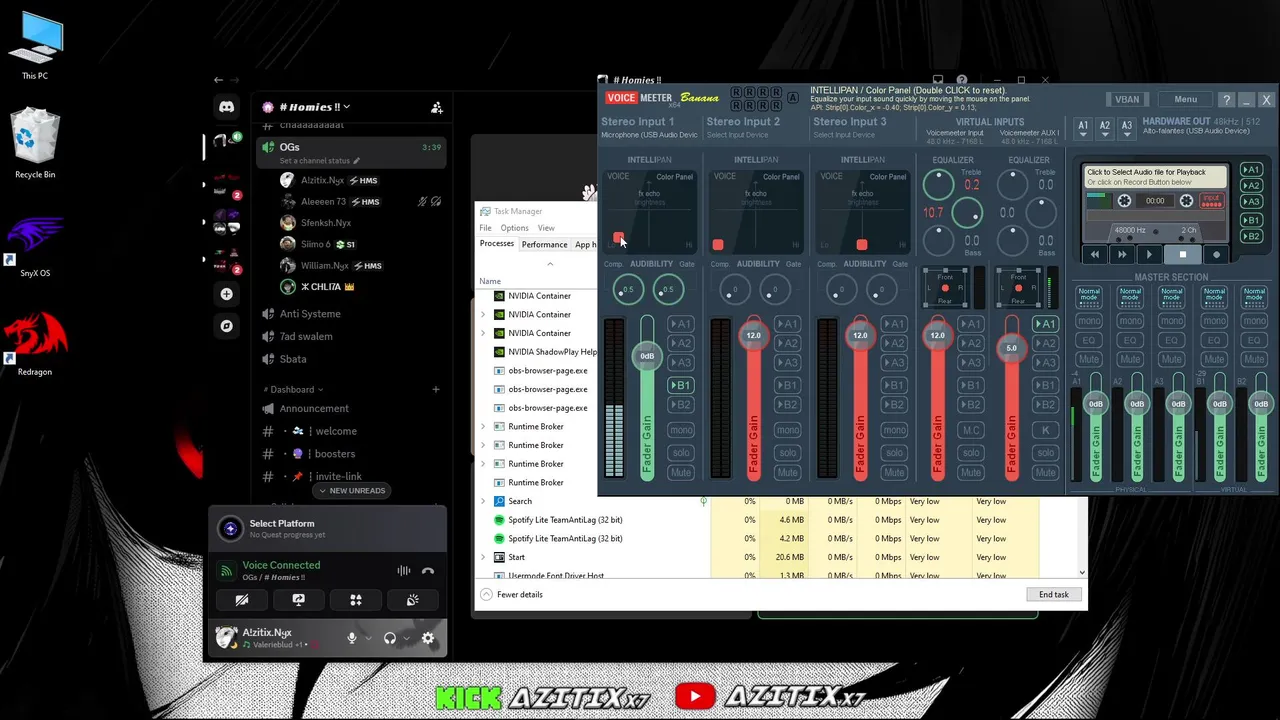Viewport: 1280px width, 720px height.
Task: Toggle K karaoke button on AUX strip
Action: click(1045, 430)
